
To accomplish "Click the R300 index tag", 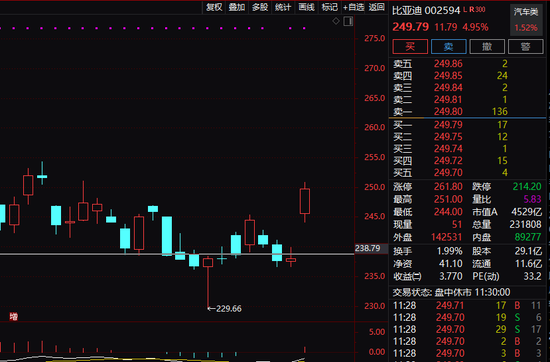I will [x=477, y=9].
